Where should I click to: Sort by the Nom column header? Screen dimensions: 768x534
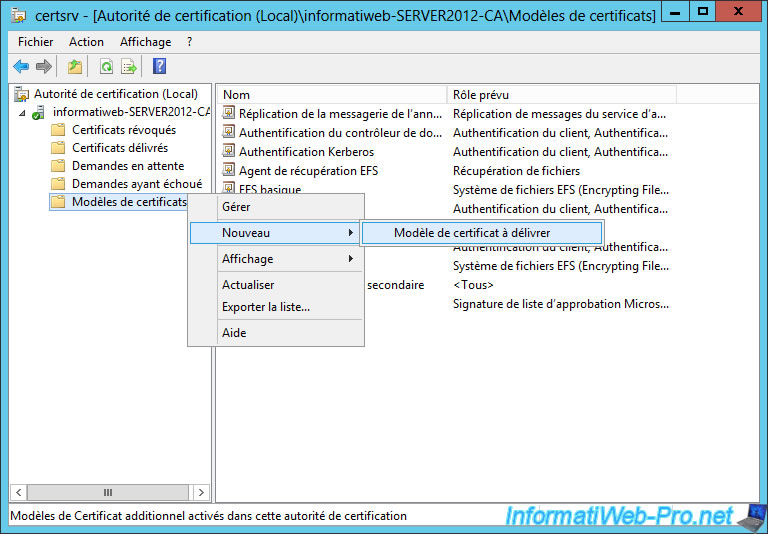point(332,95)
